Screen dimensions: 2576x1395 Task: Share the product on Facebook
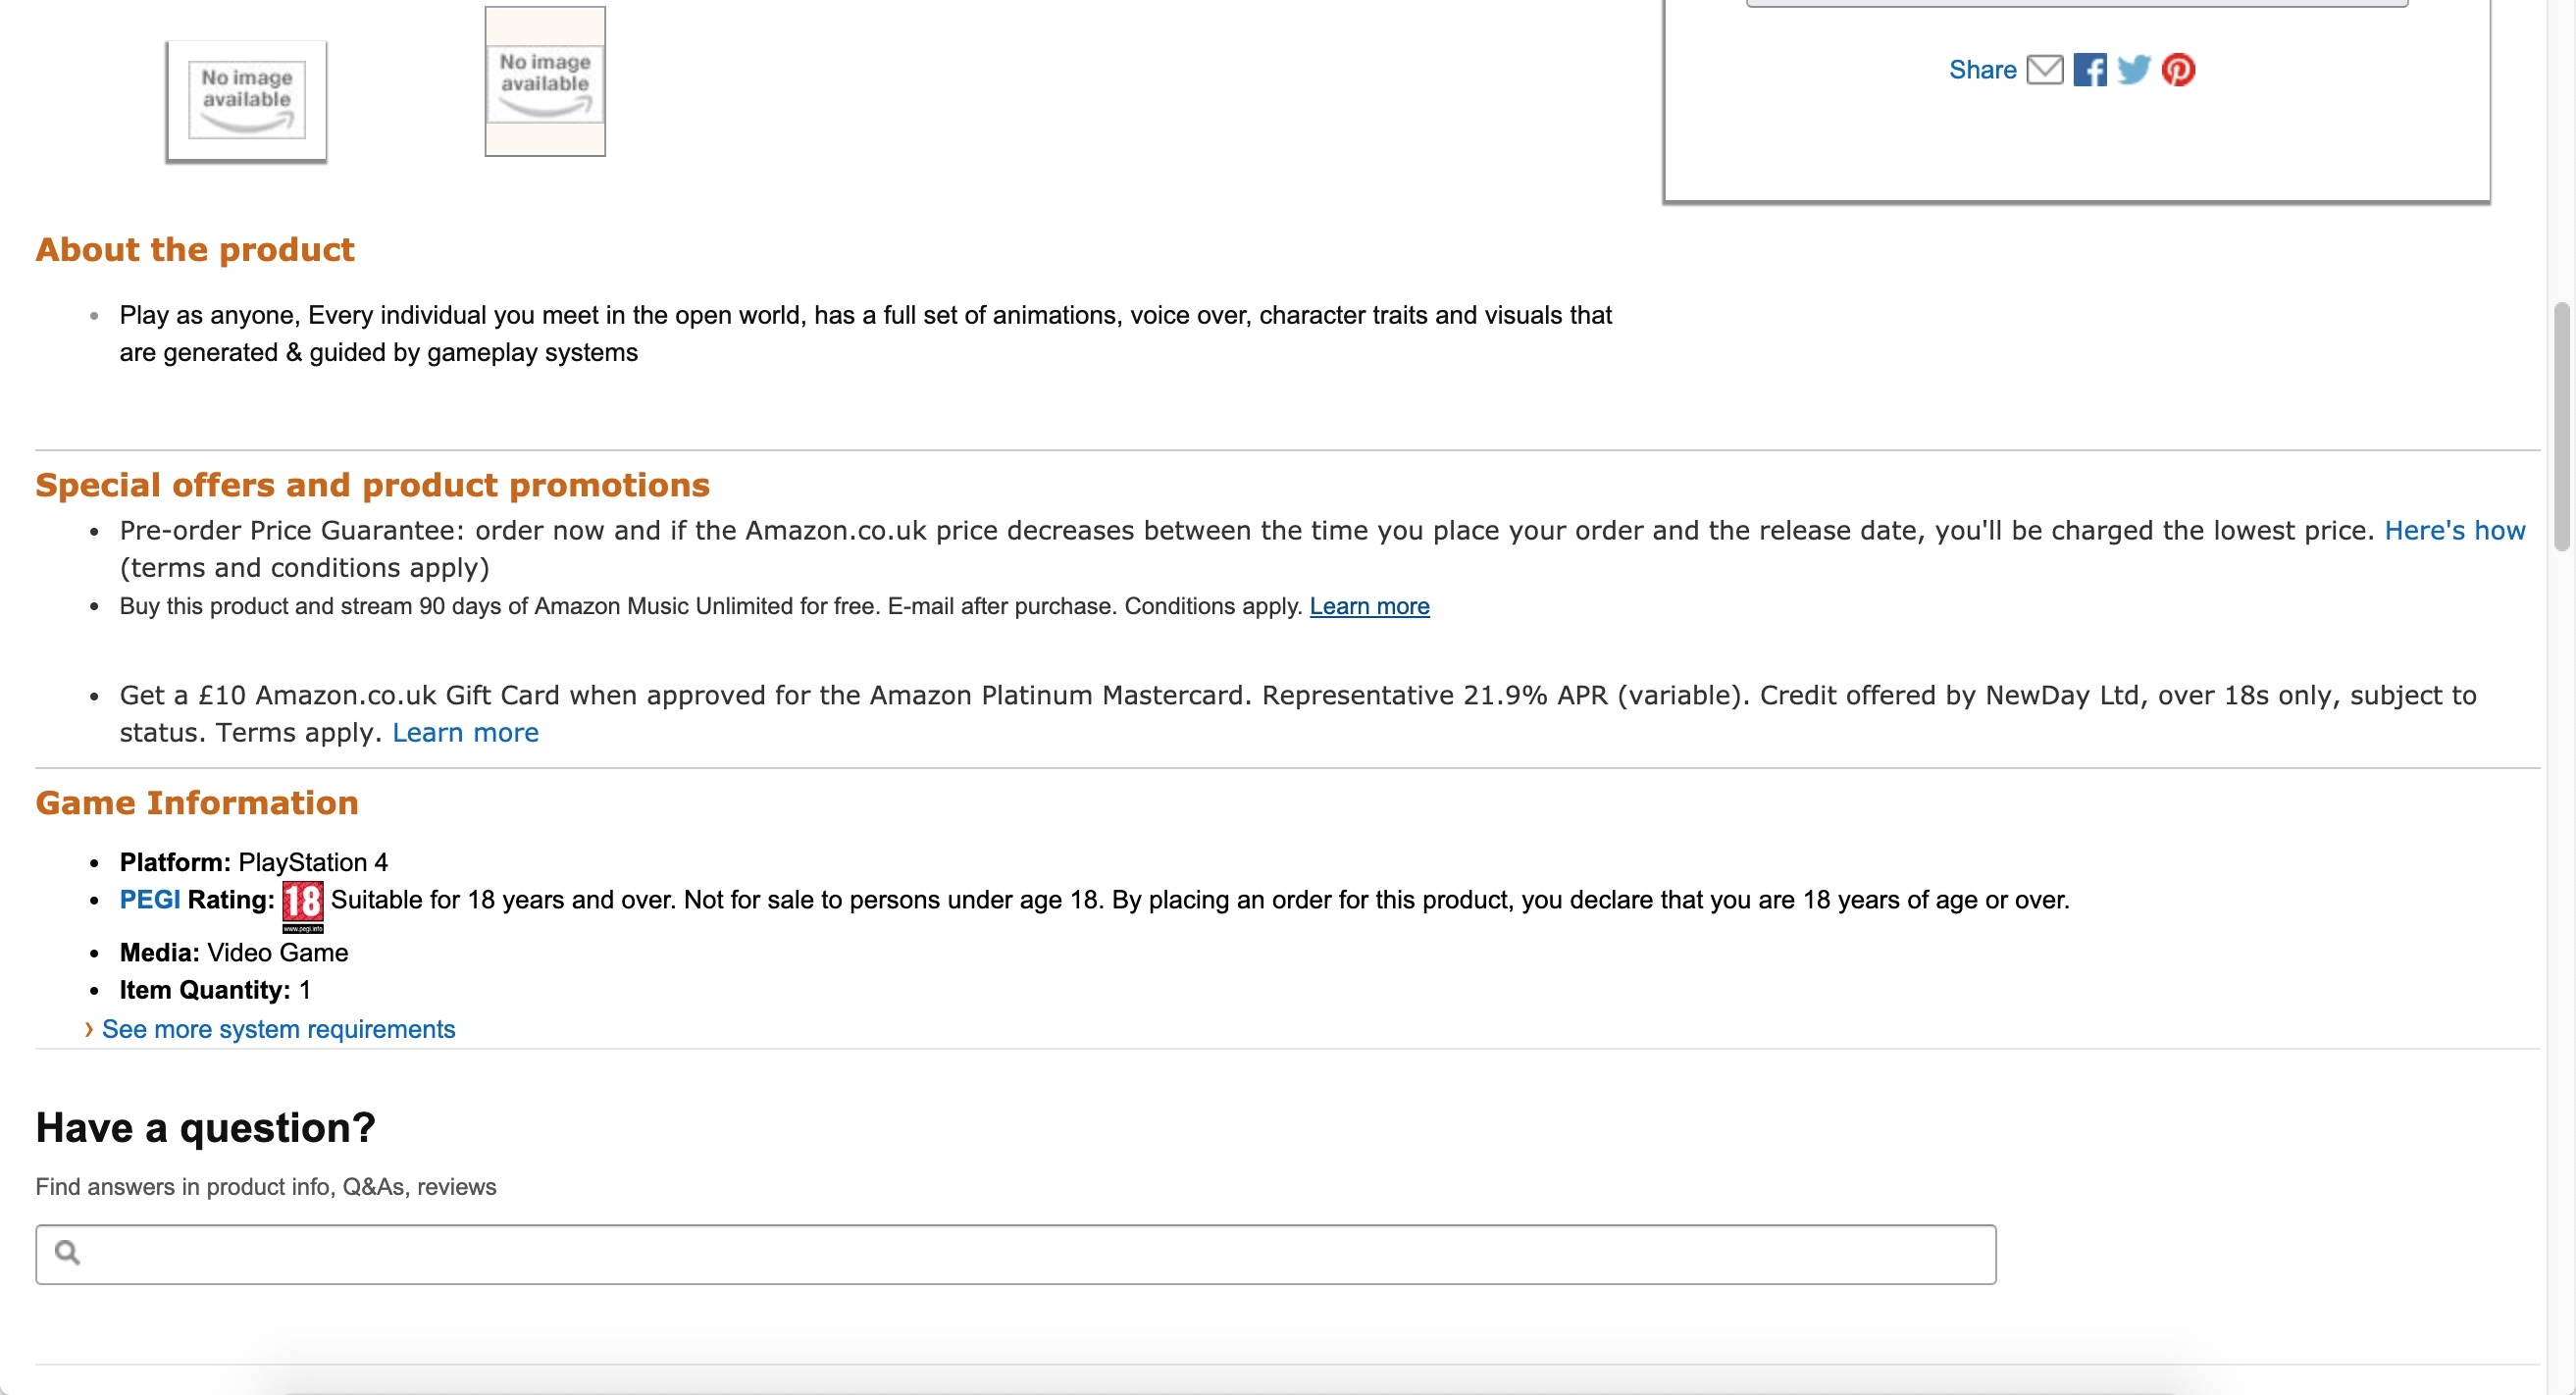coord(2089,70)
